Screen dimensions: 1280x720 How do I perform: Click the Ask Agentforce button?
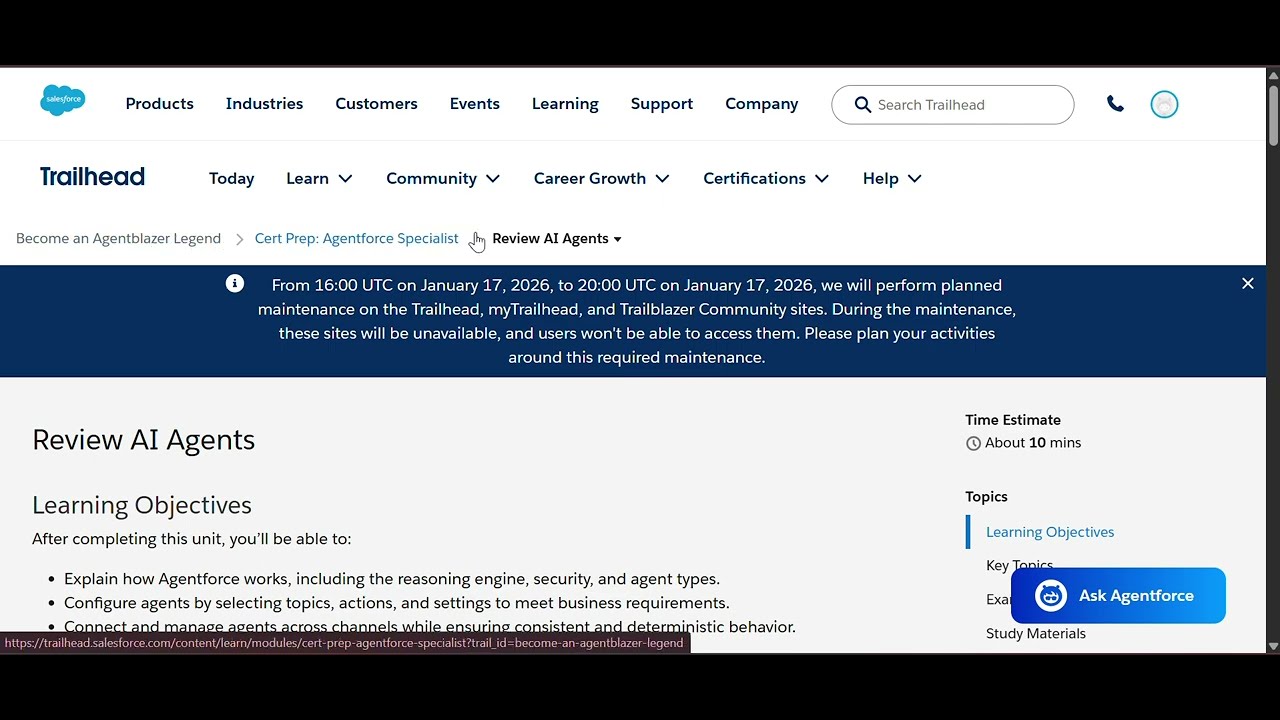1118,596
